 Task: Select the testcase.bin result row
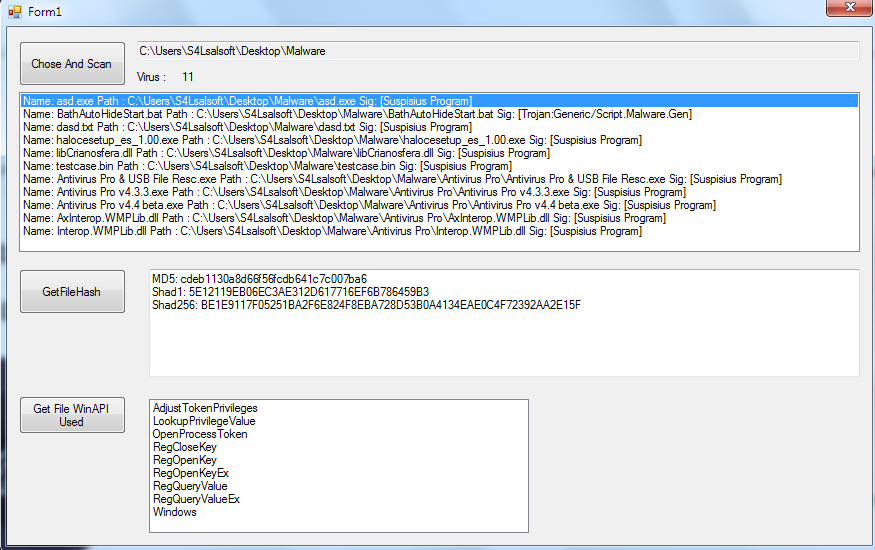click(440, 166)
